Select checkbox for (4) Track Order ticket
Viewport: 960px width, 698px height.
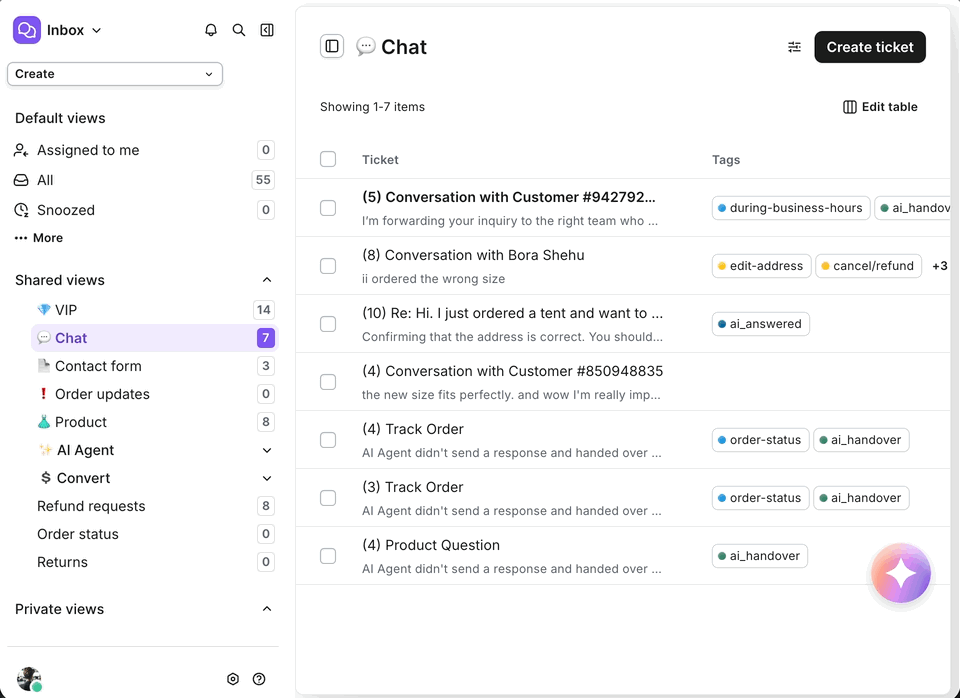tap(328, 440)
